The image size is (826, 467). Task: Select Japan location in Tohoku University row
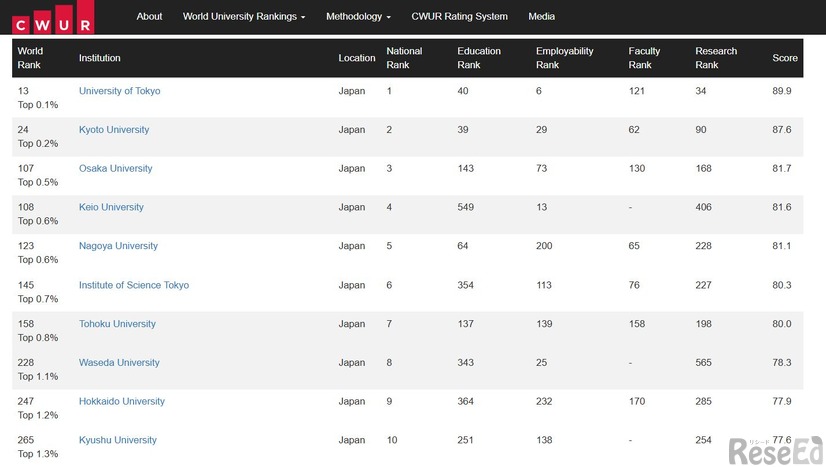coord(352,324)
